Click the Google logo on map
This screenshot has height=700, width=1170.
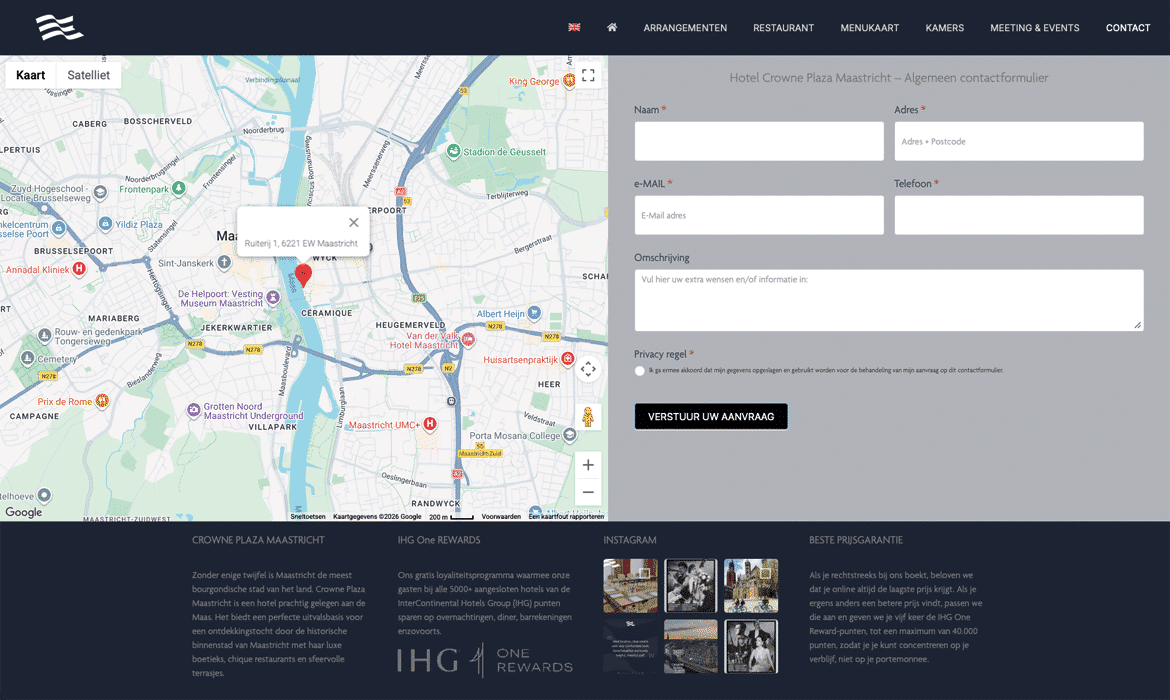(24, 512)
